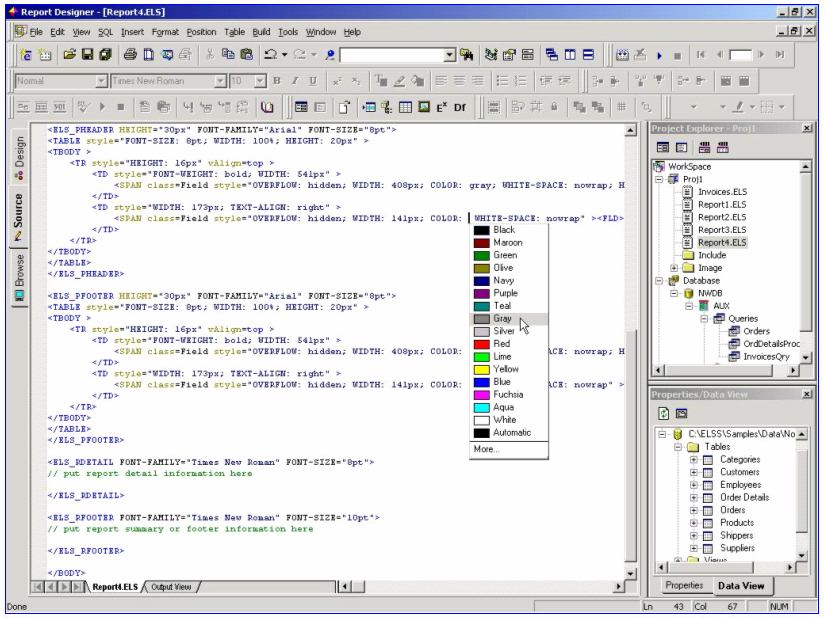Expand the Image folder node
This screenshot has height=618, width=825.
pyautogui.click(x=674, y=268)
